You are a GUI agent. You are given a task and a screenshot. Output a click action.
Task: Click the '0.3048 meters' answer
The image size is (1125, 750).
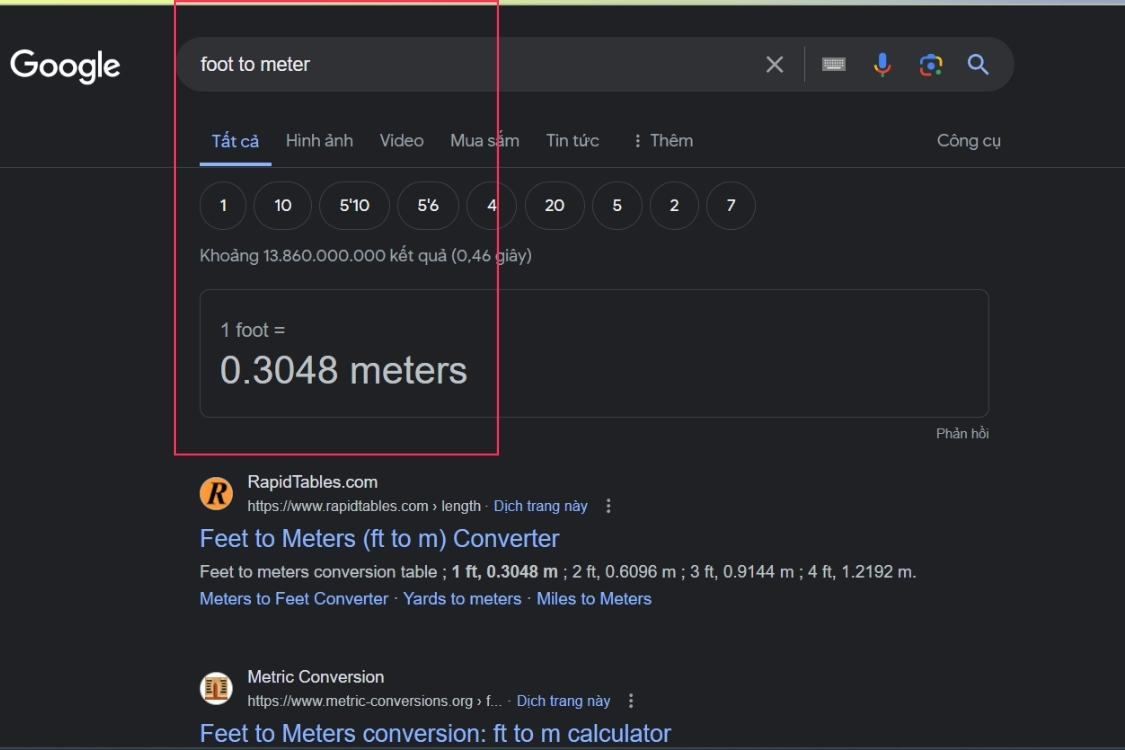[343, 370]
